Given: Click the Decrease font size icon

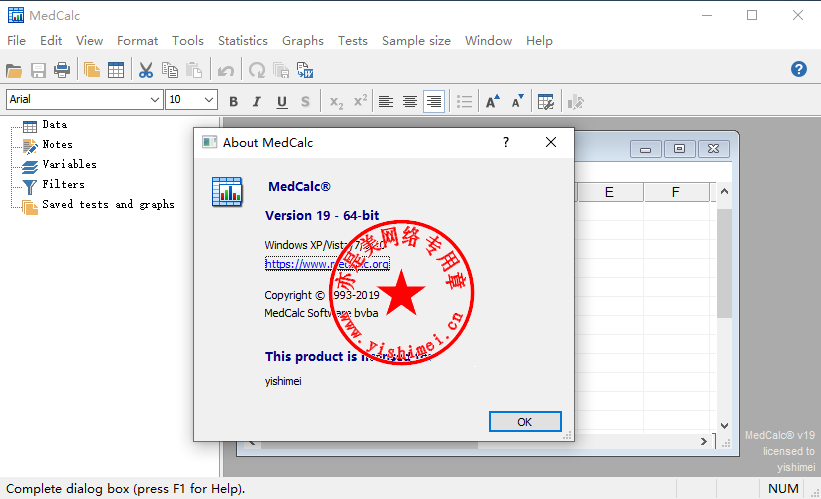Looking at the screenshot, I should pyautogui.click(x=517, y=102).
